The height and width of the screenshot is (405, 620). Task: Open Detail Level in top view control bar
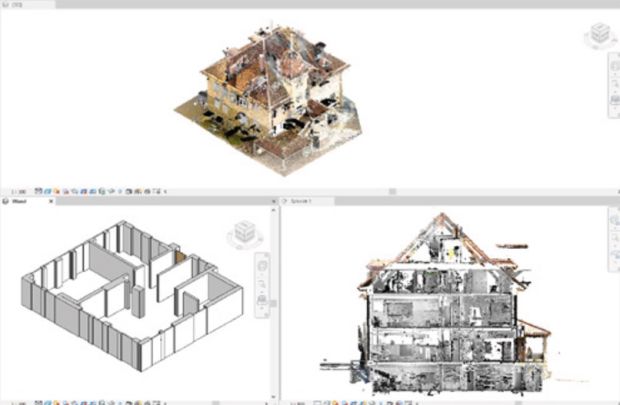tap(38, 191)
